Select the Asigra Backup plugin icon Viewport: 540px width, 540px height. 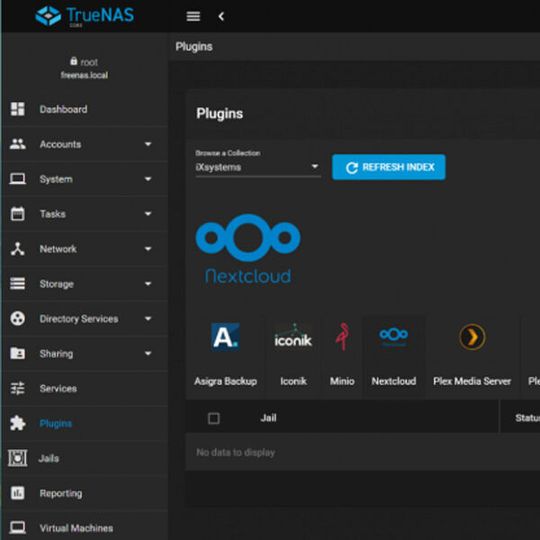pos(225,337)
